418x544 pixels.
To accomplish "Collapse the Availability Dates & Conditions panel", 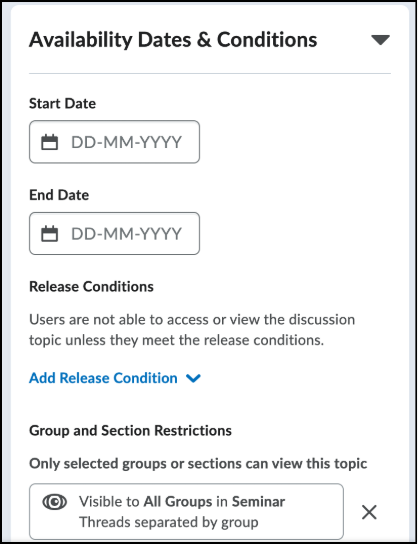I will click(380, 40).
